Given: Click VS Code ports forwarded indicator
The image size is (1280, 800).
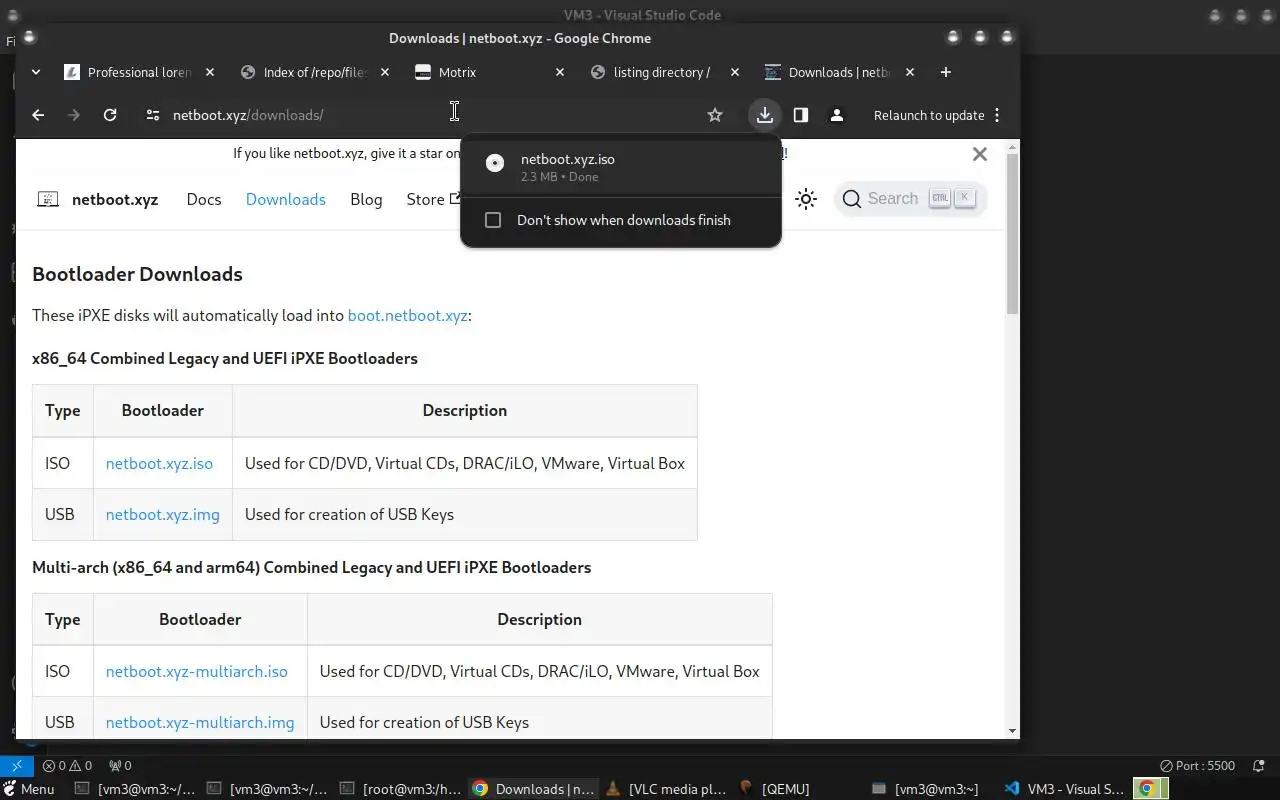Looking at the screenshot, I should pyautogui.click(x=120, y=766).
